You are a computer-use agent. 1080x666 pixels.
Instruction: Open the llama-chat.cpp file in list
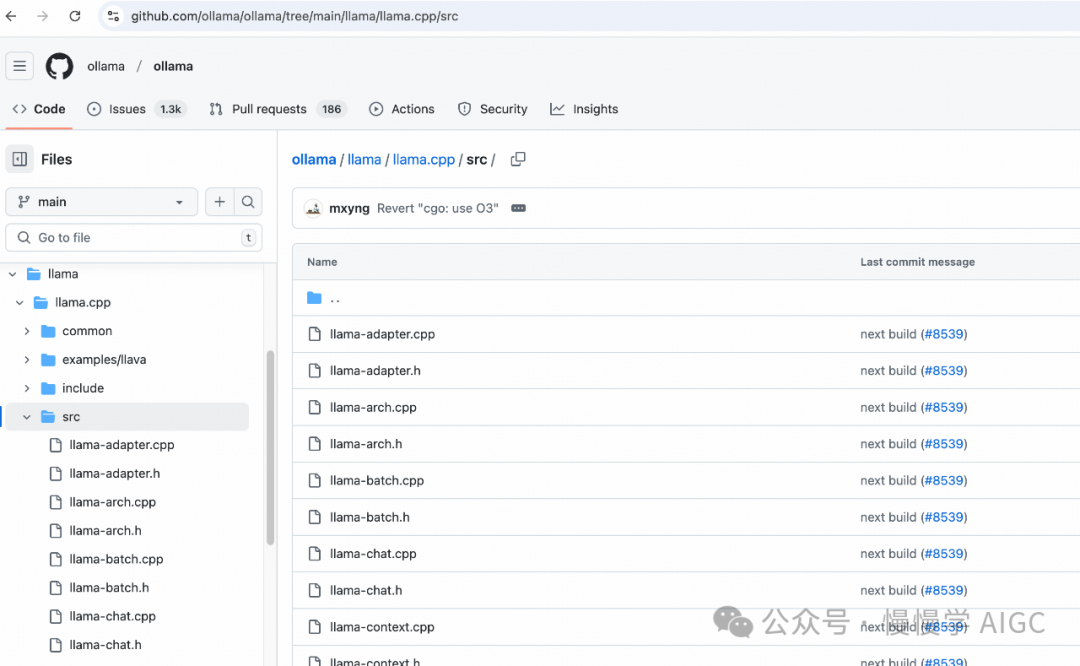pos(373,553)
